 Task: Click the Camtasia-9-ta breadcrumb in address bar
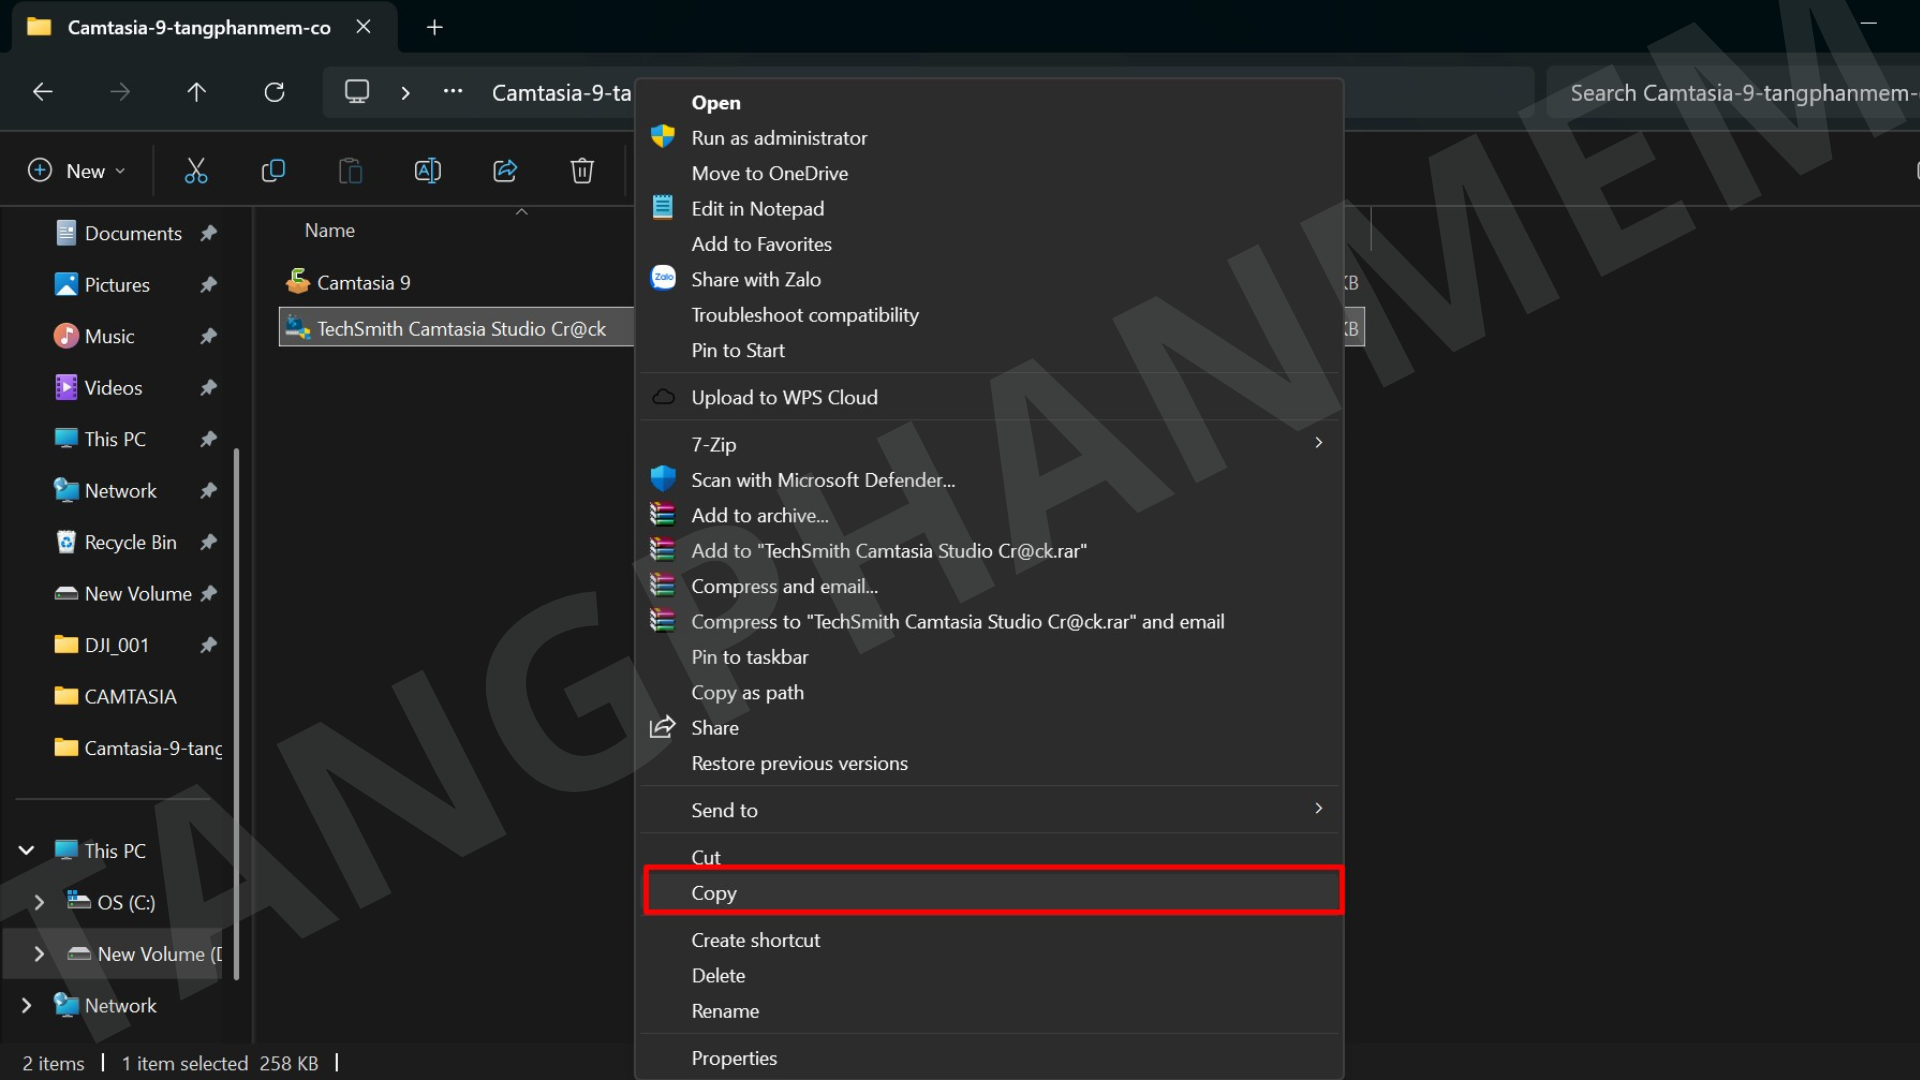point(561,92)
